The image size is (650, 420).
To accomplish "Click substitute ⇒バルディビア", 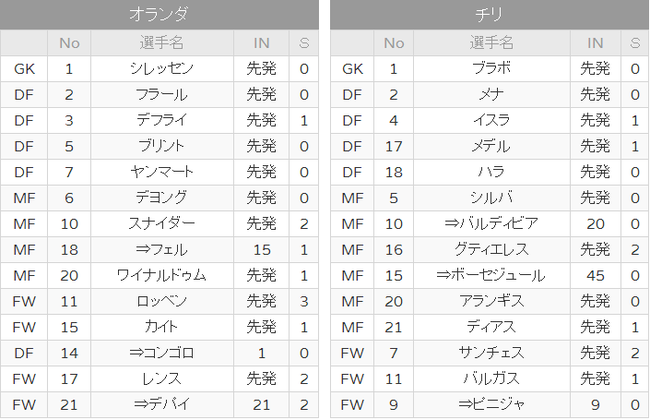I will (492, 223).
